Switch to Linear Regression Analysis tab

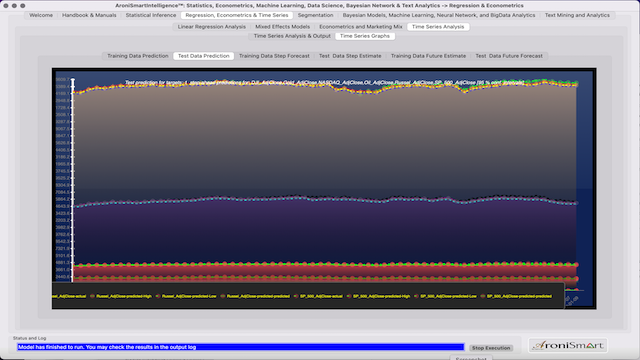click(x=211, y=27)
